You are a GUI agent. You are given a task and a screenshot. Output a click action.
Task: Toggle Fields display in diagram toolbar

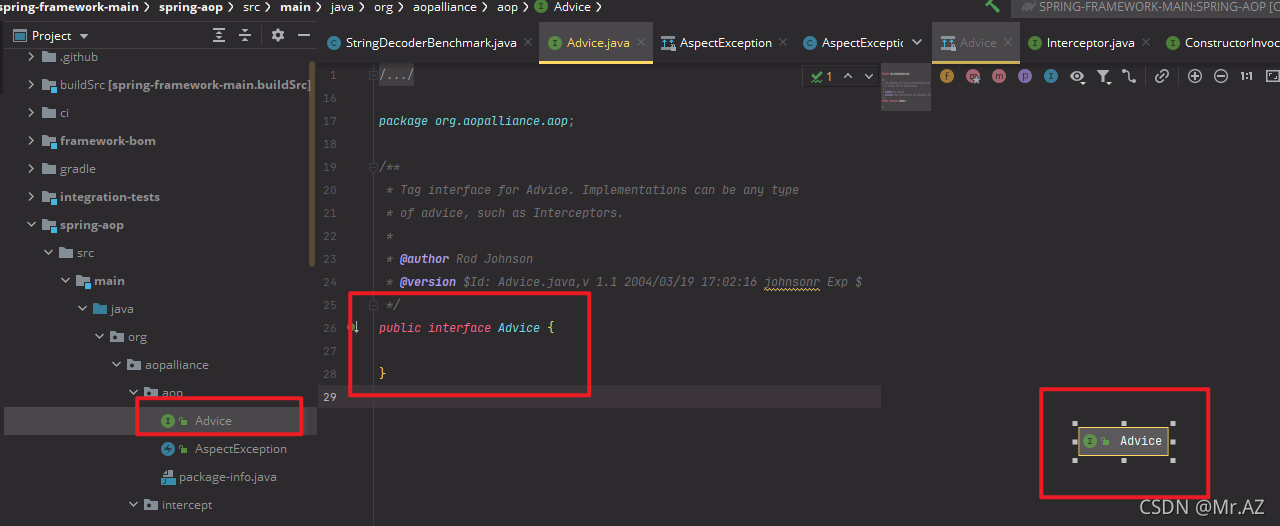point(947,76)
